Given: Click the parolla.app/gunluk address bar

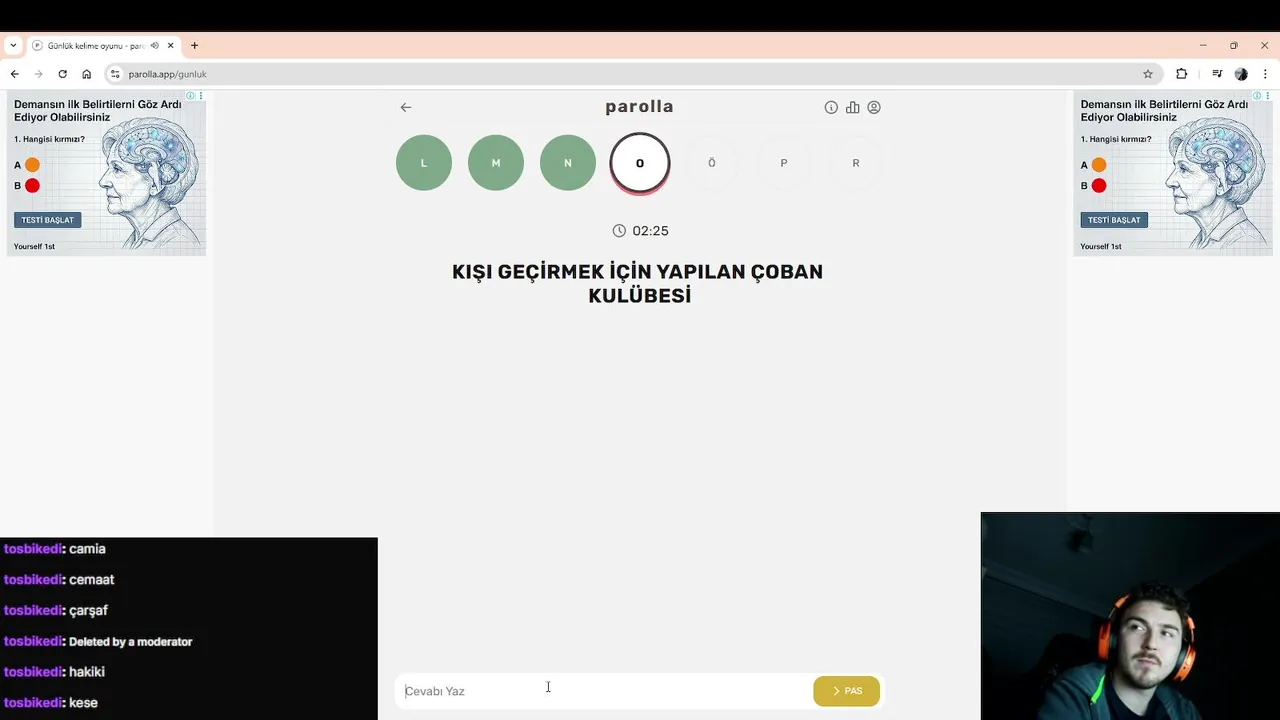Looking at the screenshot, I should point(167,74).
